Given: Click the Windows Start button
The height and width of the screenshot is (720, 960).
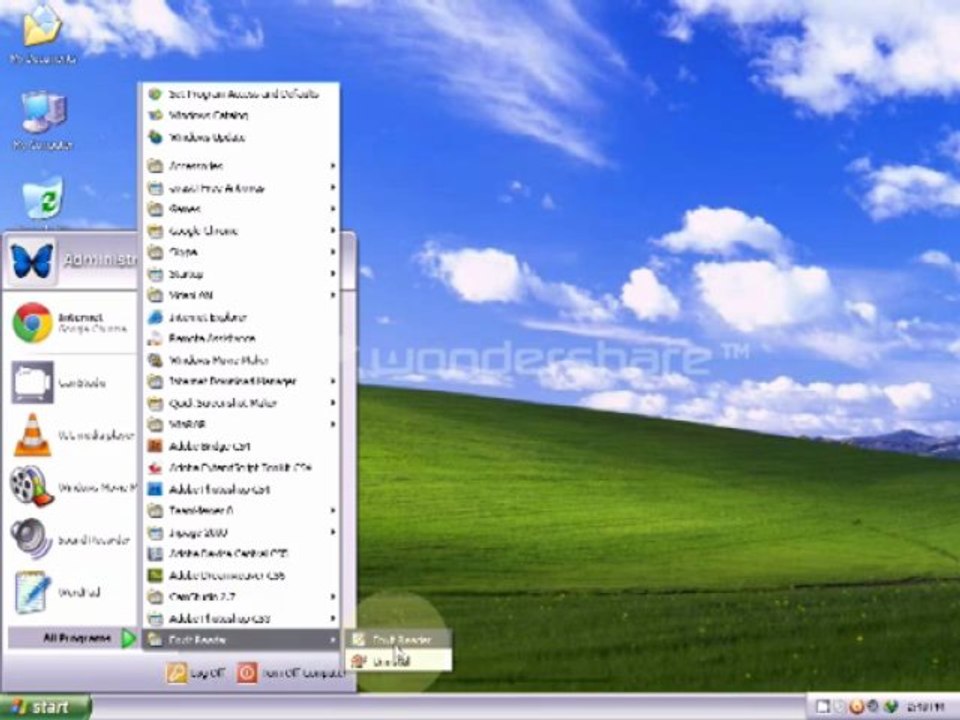Looking at the screenshot, I should (x=45, y=707).
